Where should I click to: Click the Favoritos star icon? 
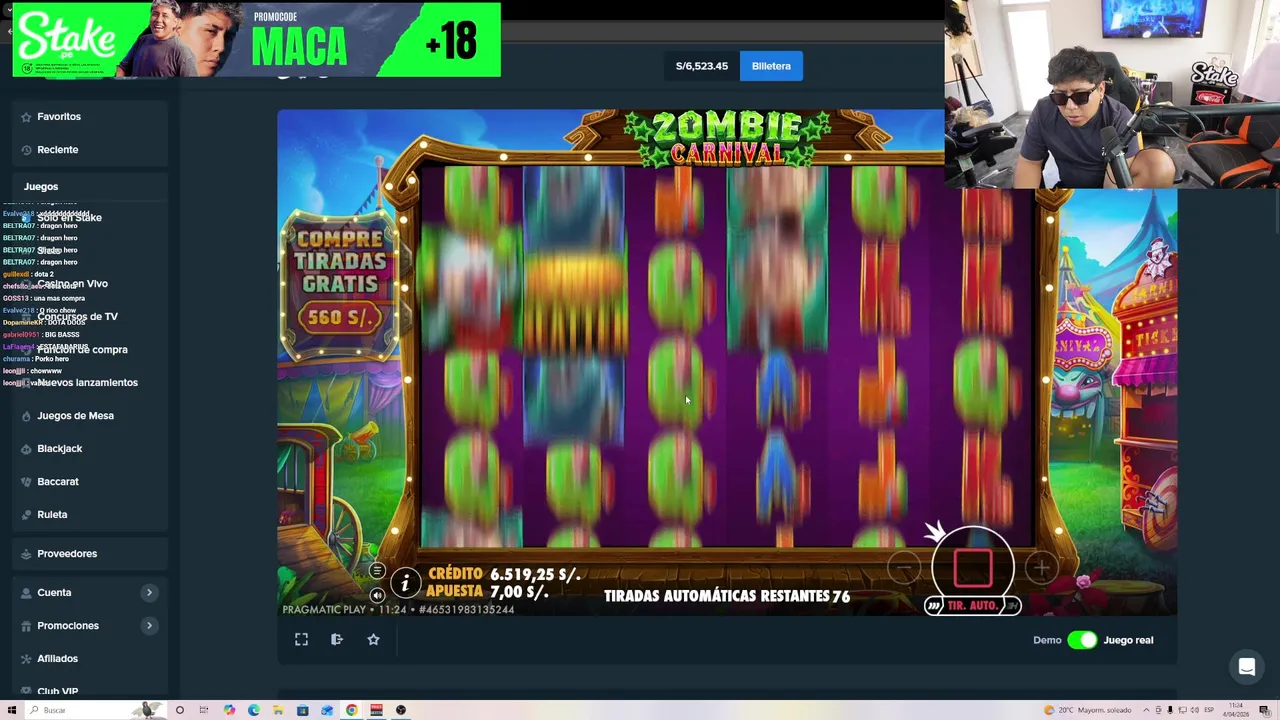coord(26,117)
